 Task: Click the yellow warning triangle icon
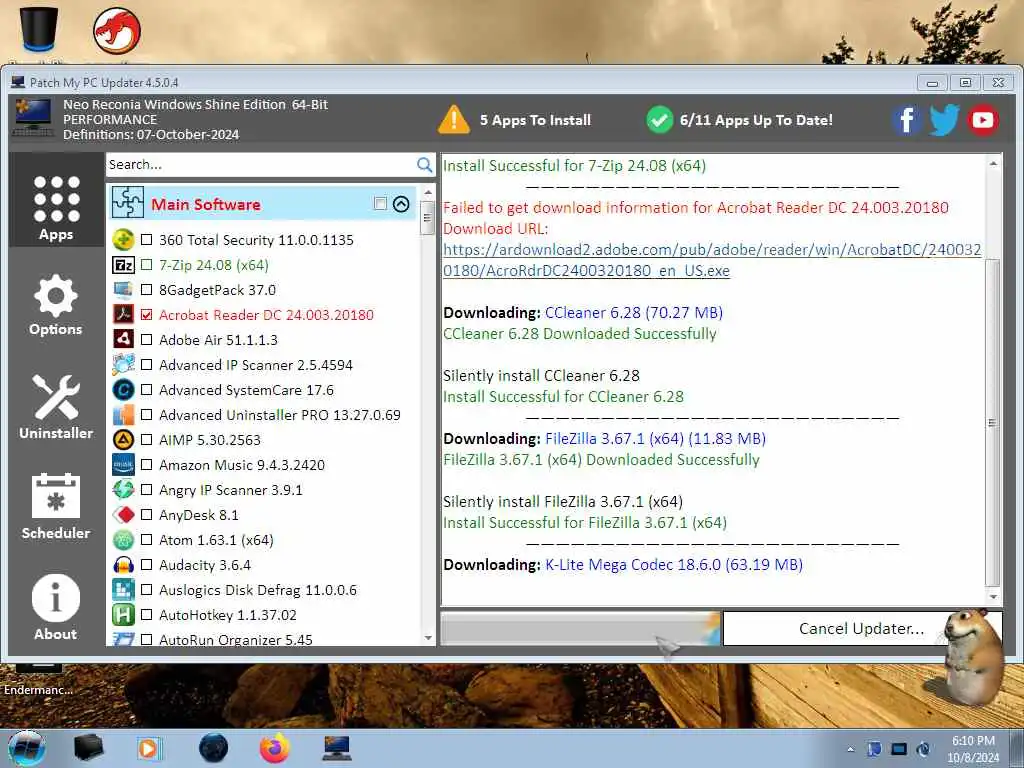454,120
